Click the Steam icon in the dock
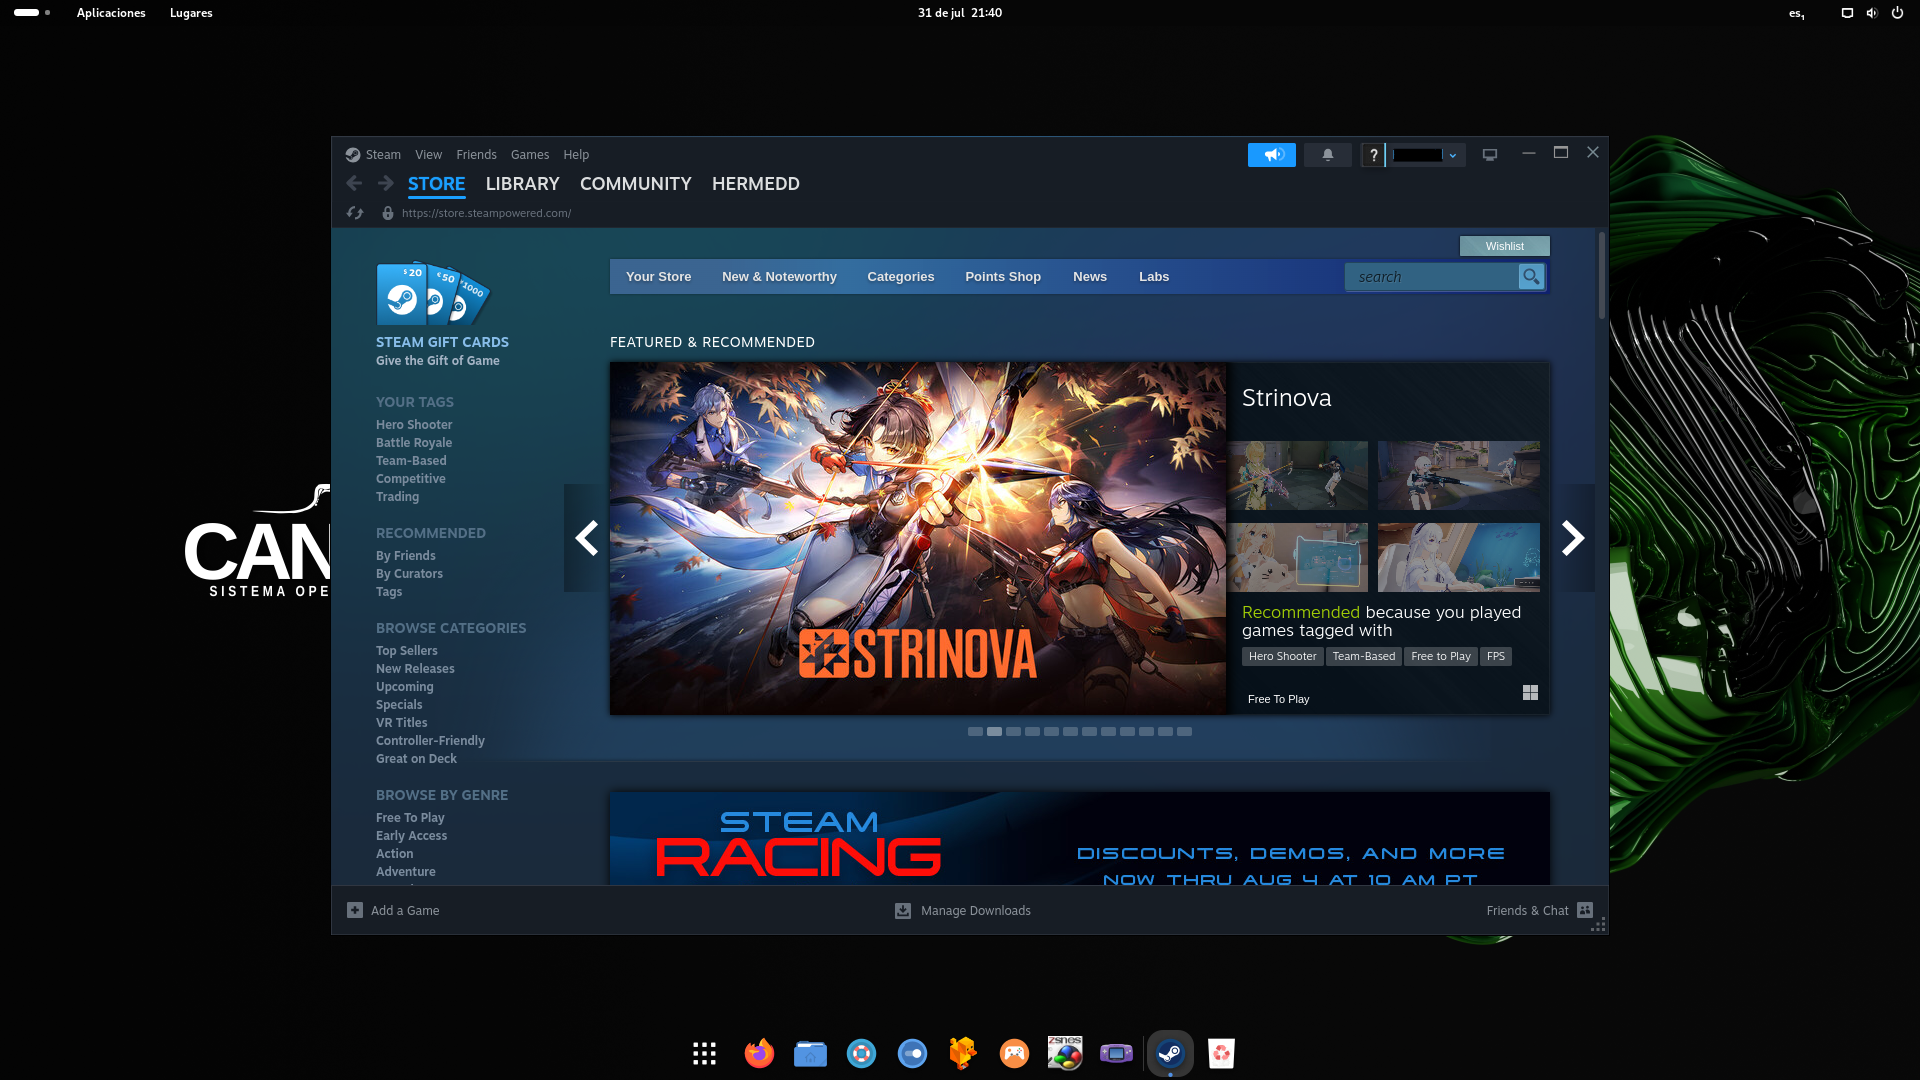Screen dimensions: 1920x1080 [1170, 1053]
